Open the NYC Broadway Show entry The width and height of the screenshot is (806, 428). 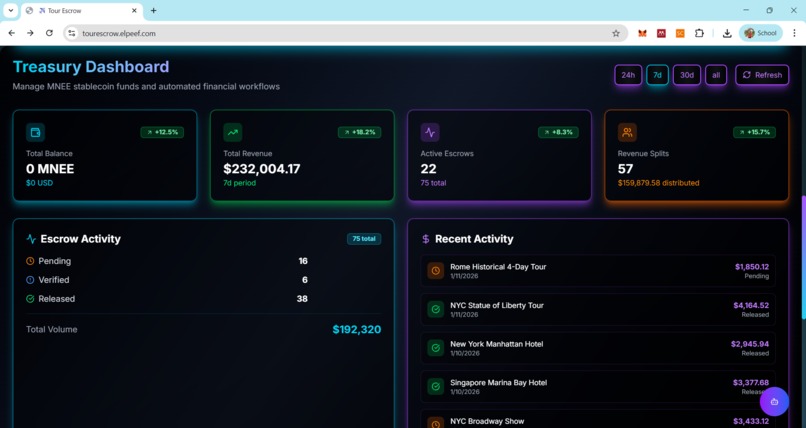coord(598,419)
